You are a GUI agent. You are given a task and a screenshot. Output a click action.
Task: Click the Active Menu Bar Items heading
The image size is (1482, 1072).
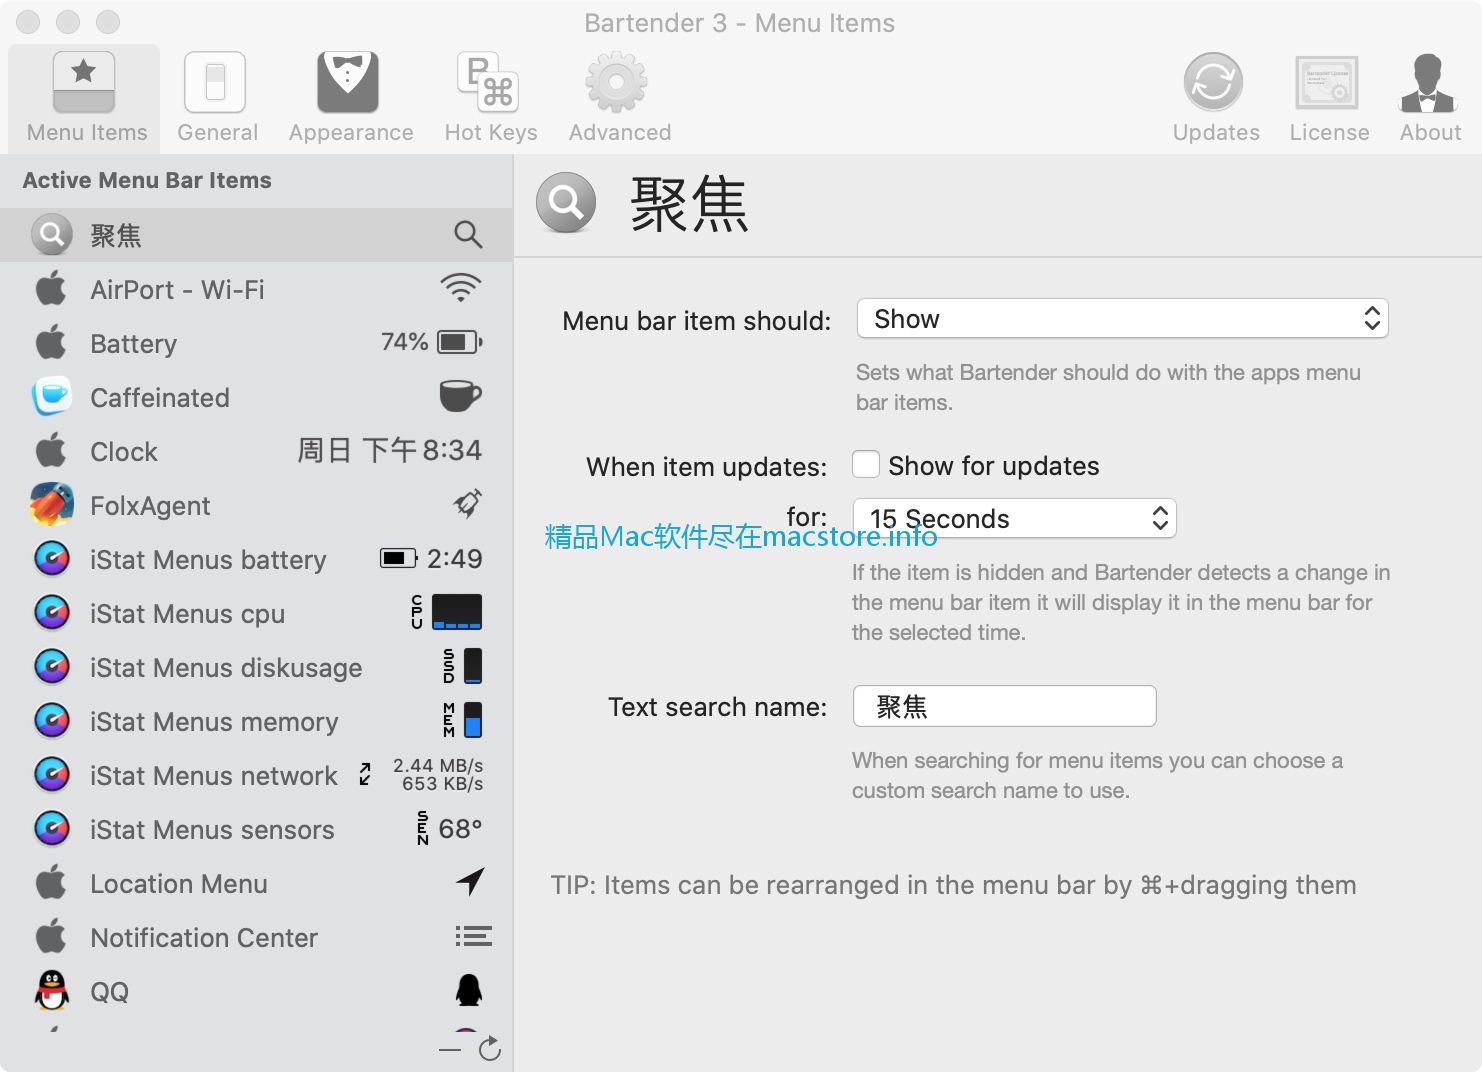pos(147,180)
